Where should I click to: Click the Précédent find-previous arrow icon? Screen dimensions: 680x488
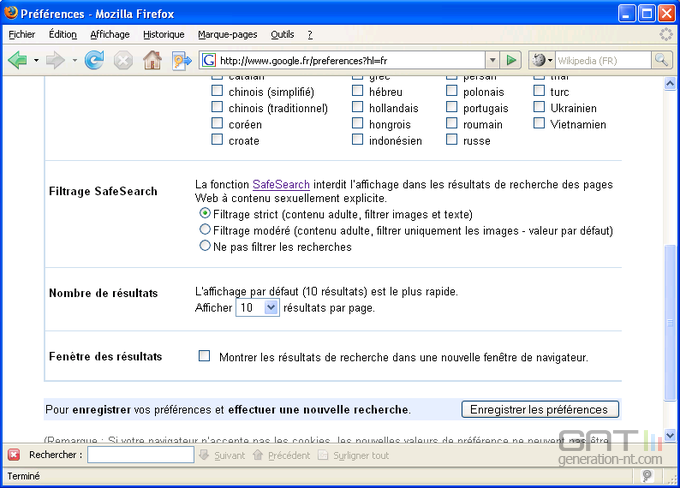(258, 455)
